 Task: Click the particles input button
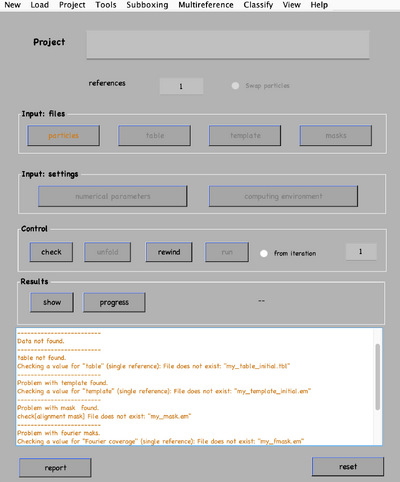click(63, 136)
